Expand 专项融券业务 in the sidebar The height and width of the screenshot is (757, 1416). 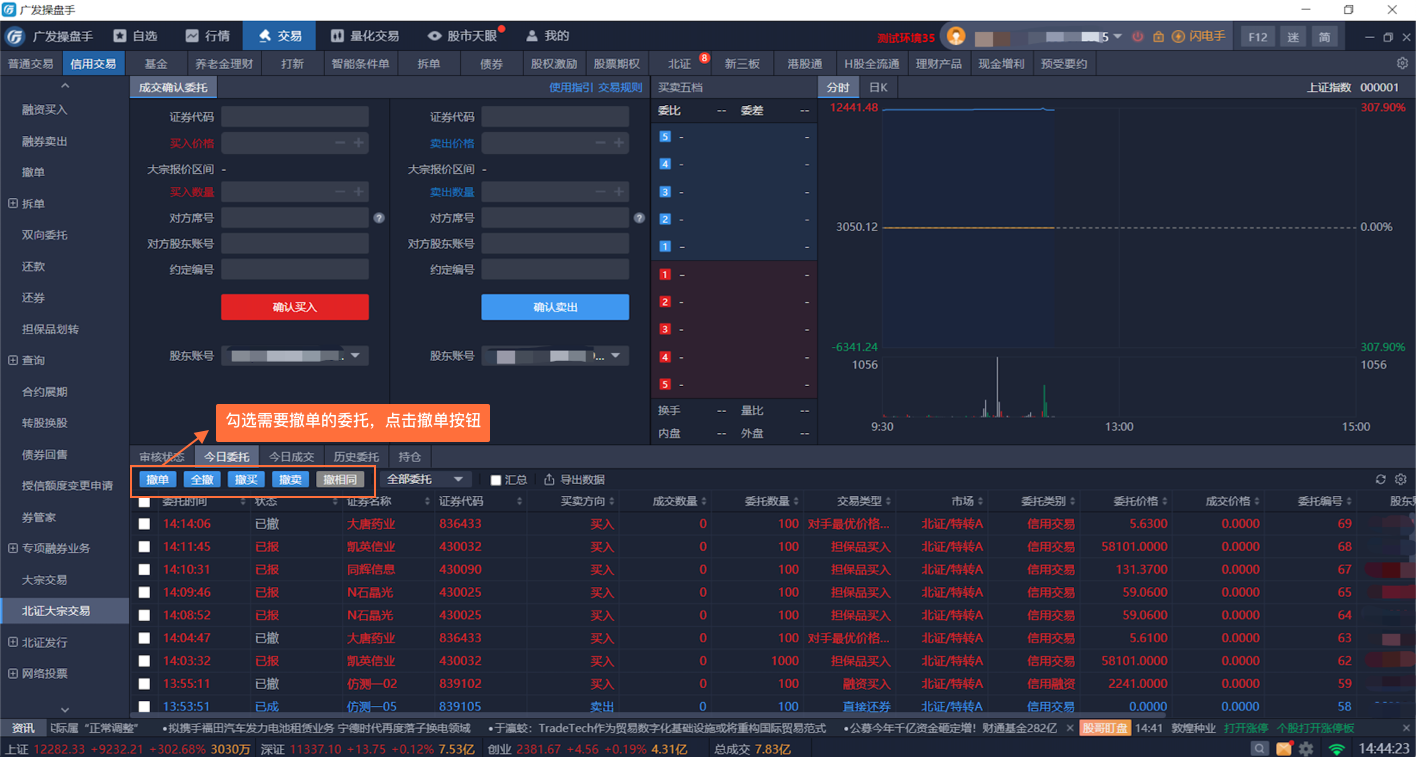(x=13, y=549)
